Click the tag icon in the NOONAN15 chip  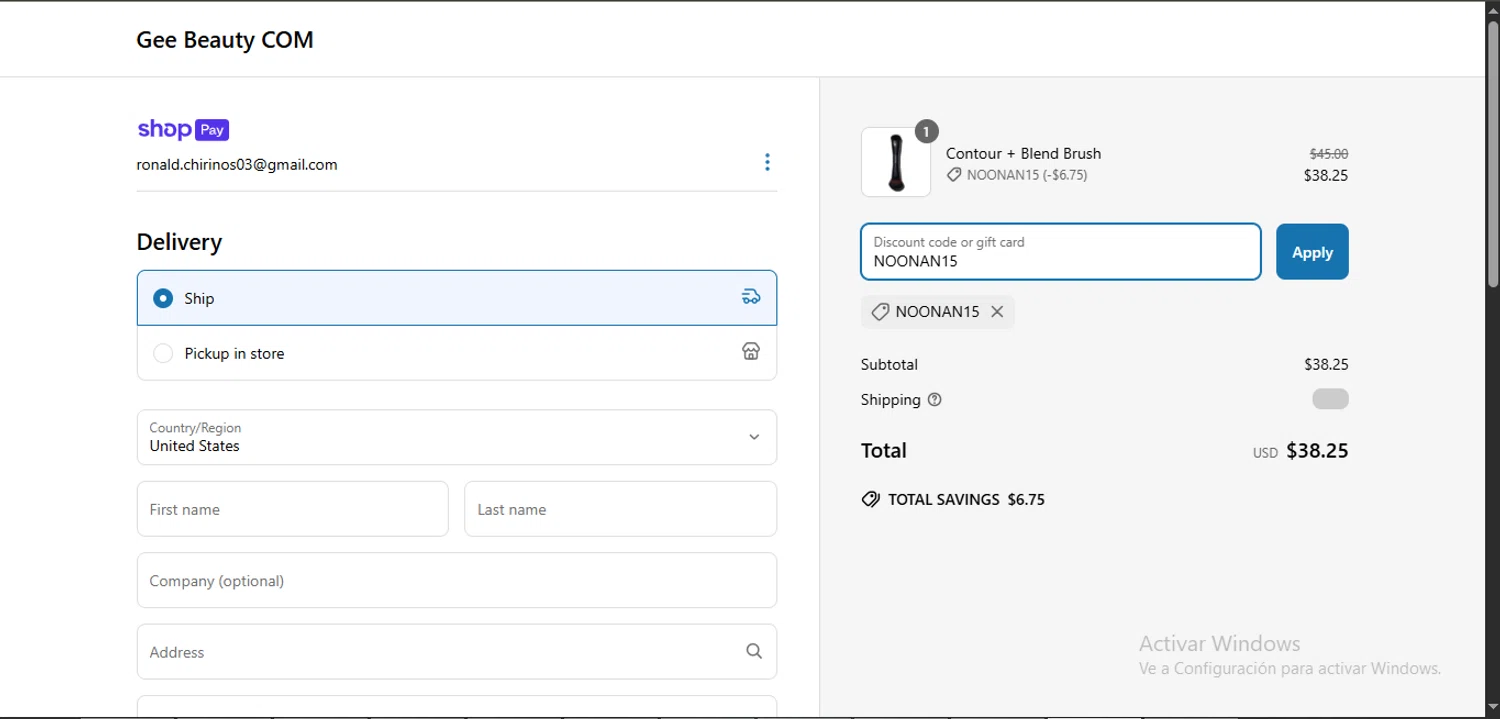pyautogui.click(x=880, y=312)
